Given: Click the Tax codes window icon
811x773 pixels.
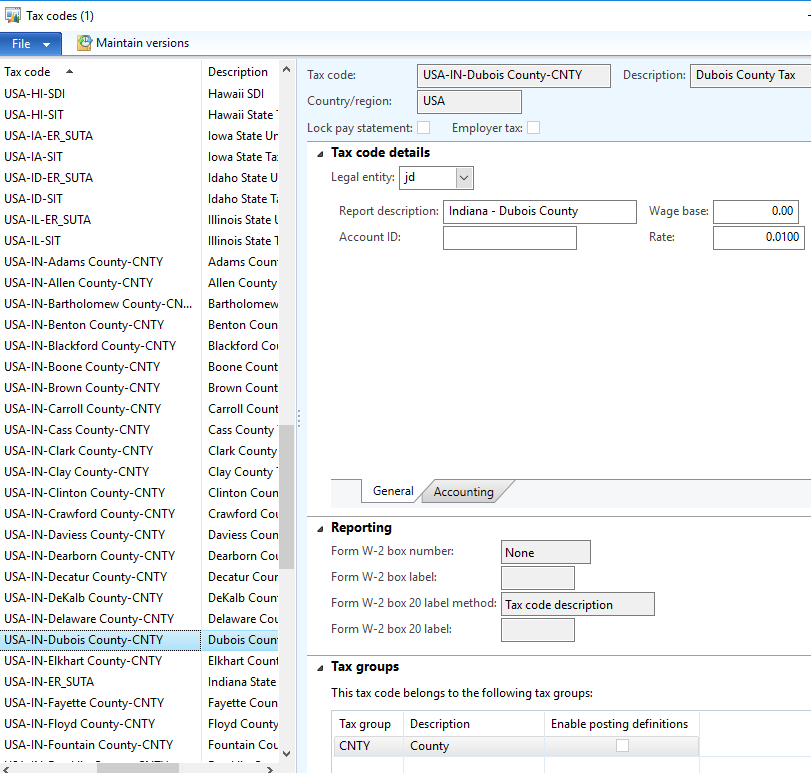Looking at the screenshot, I should tap(13, 16).
